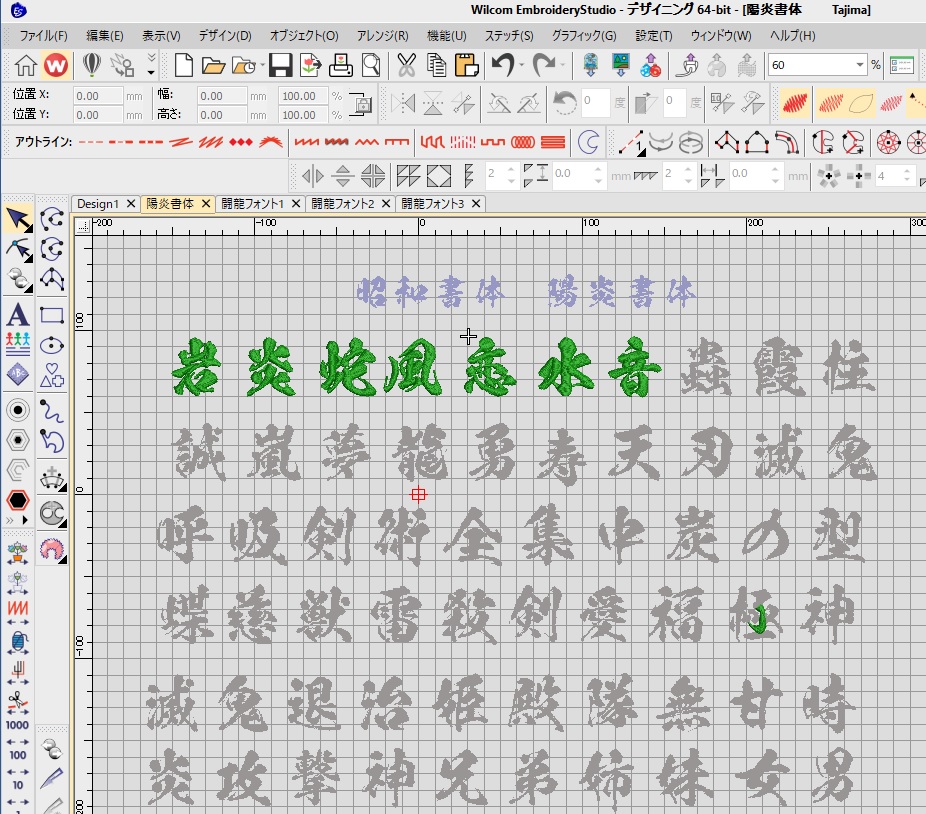This screenshot has height=814, width=926.
Task: Open the ウィンドウ(W) menu
Action: click(720, 35)
